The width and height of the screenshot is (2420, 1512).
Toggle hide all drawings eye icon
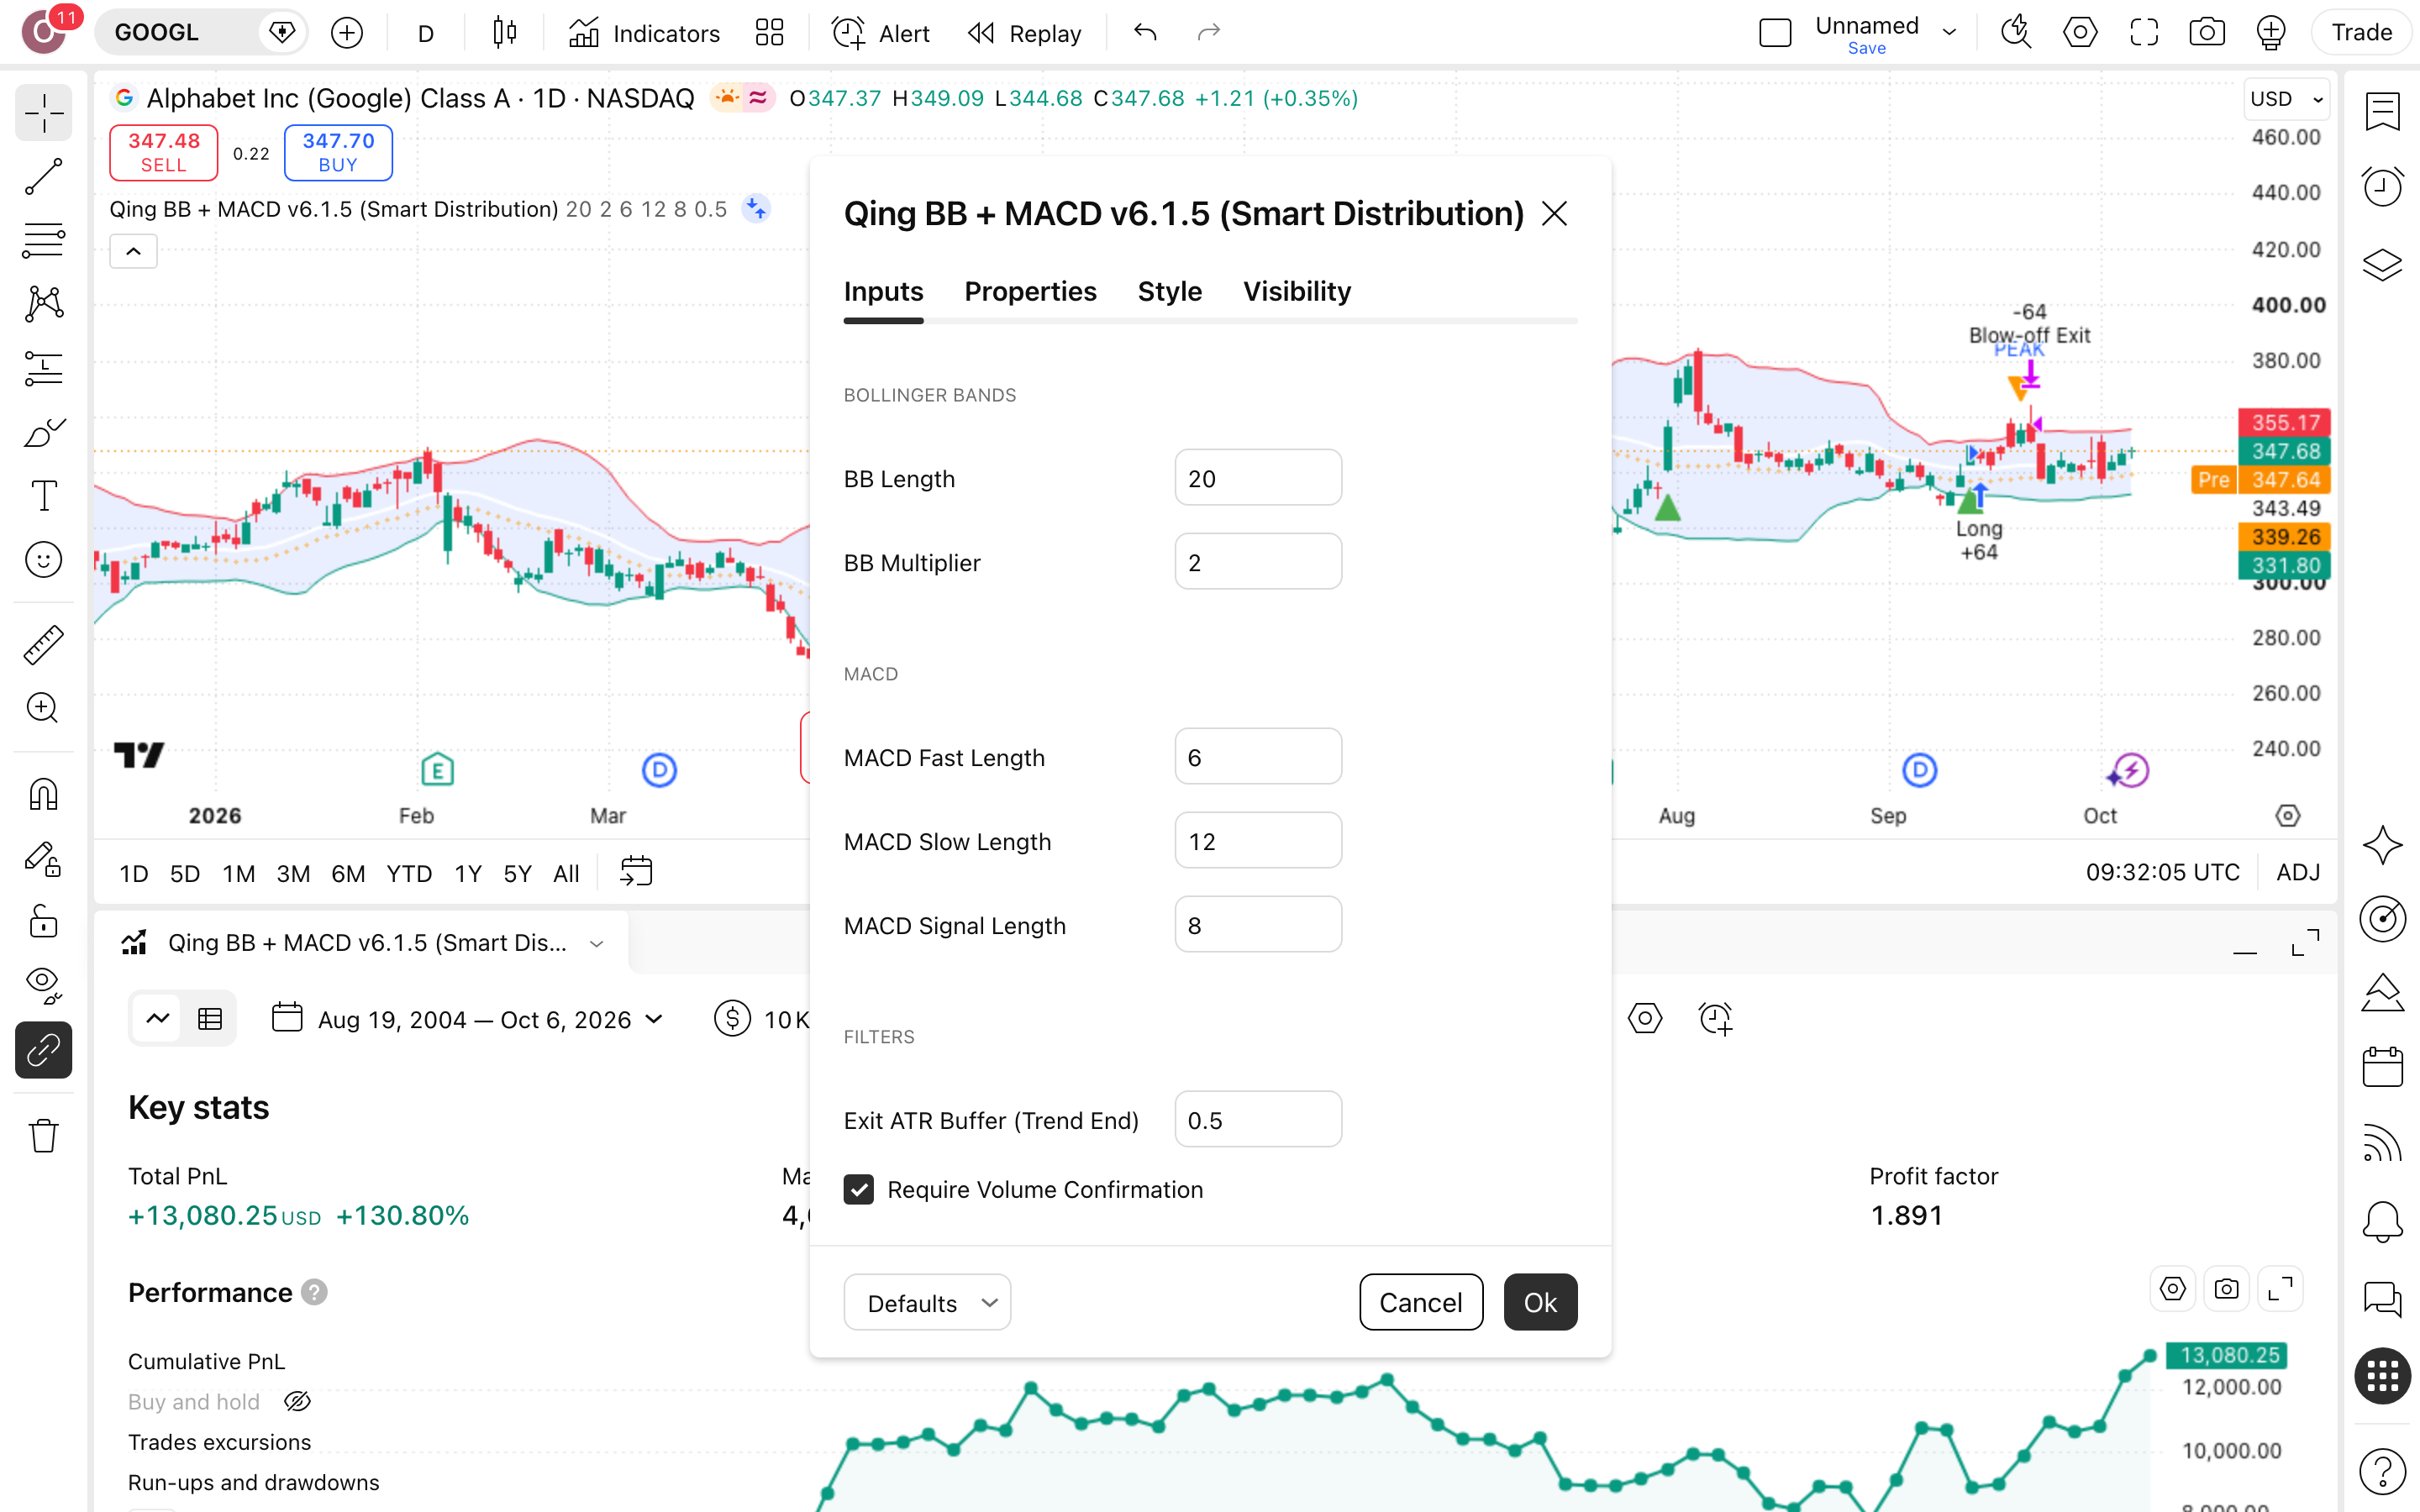43,986
